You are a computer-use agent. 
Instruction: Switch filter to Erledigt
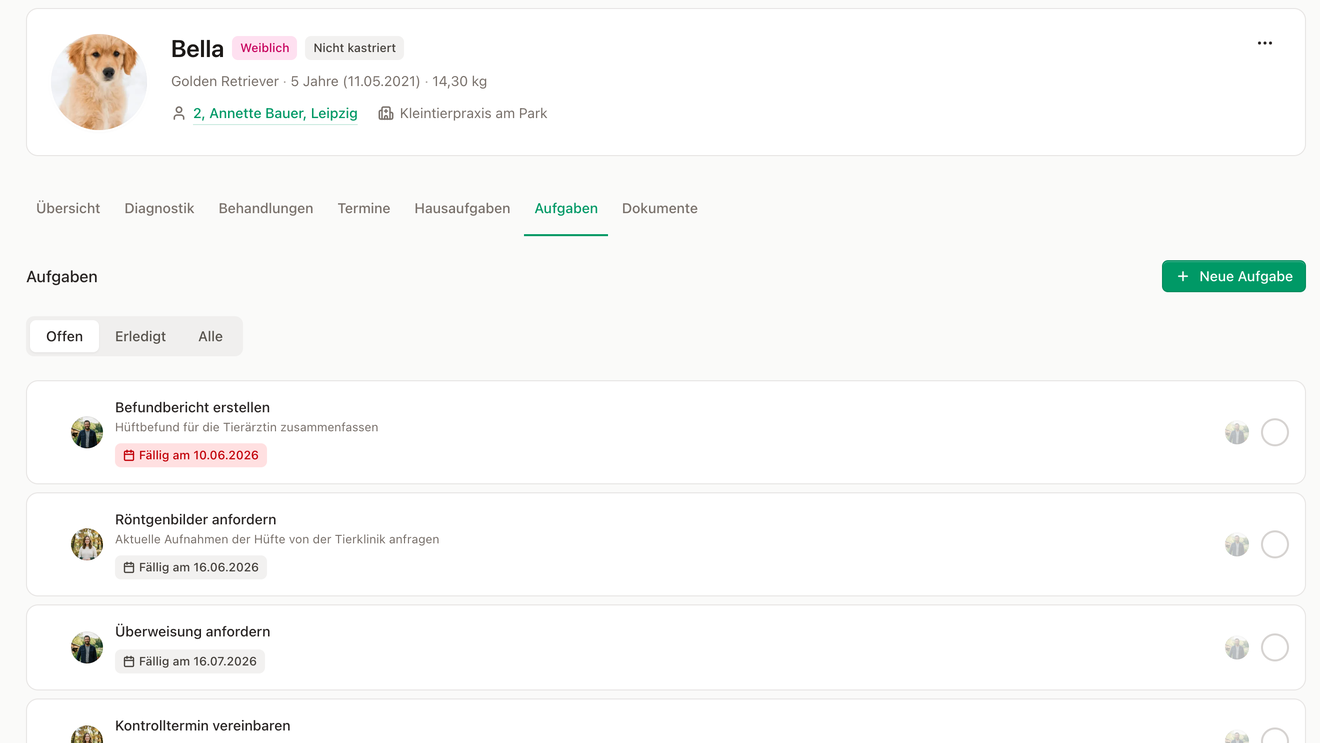[x=140, y=336]
